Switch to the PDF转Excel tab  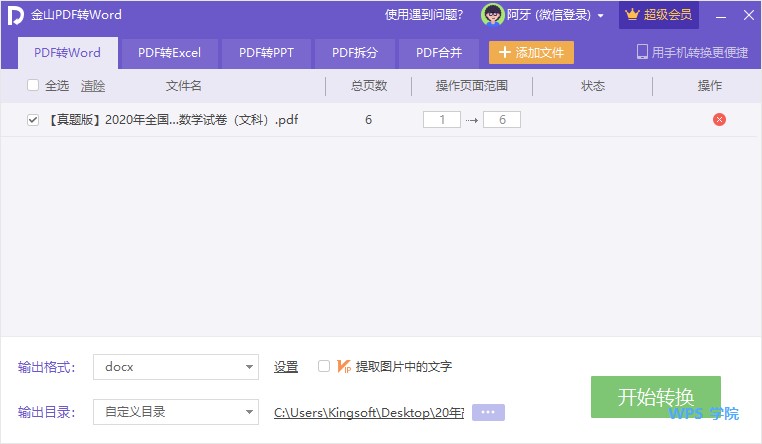(x=169, y=53)
